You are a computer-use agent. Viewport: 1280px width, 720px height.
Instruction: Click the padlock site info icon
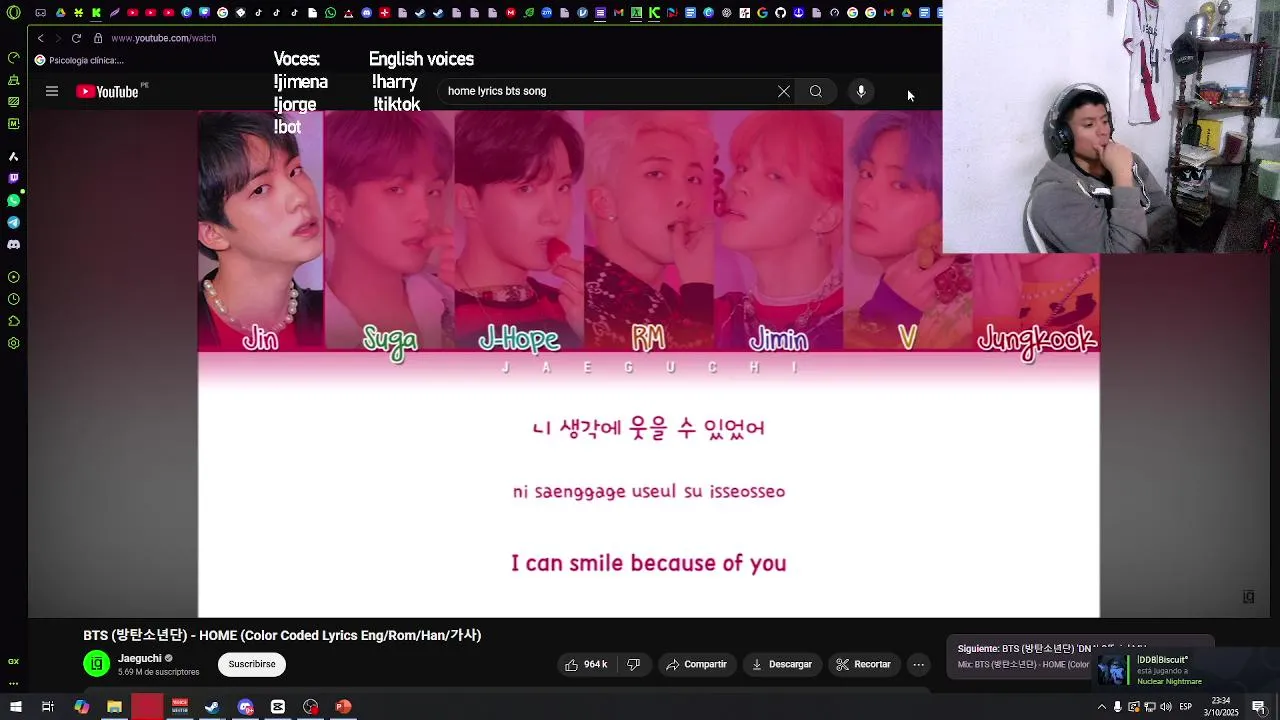98,38
